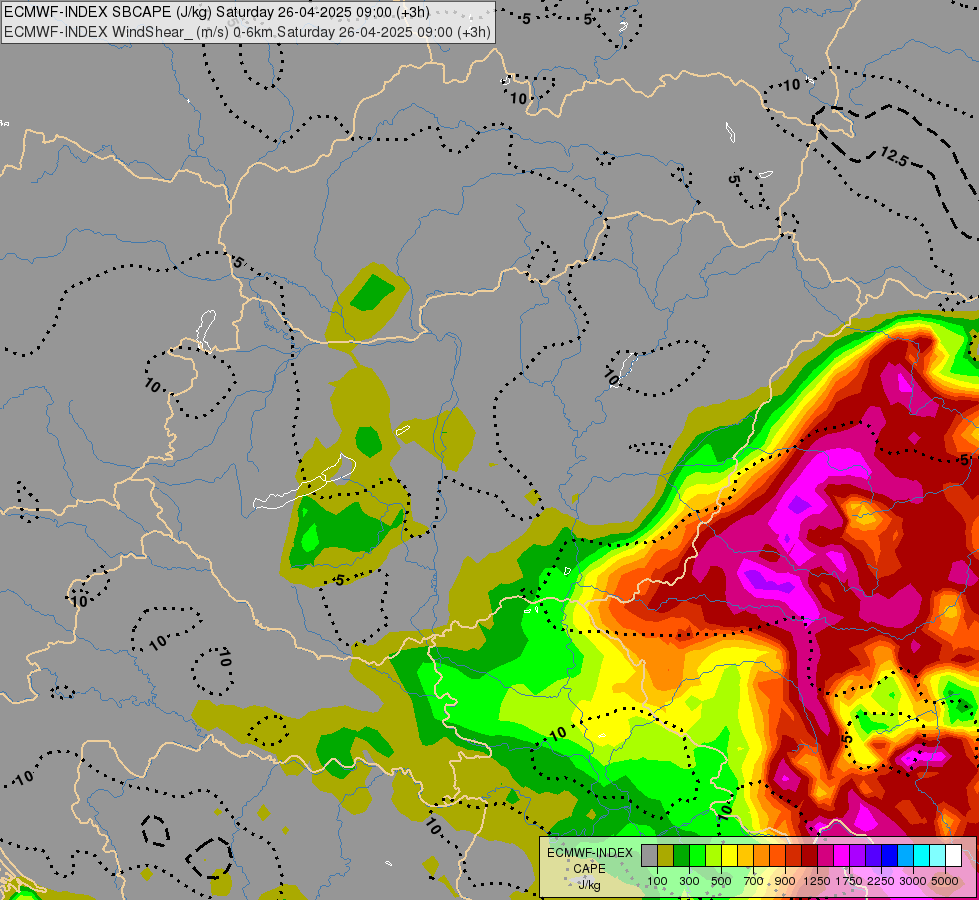Click 'ECMWF-INDEX' text inside the legend
The height and width of the screenshot is (900, 979).
tap(590, 853)
